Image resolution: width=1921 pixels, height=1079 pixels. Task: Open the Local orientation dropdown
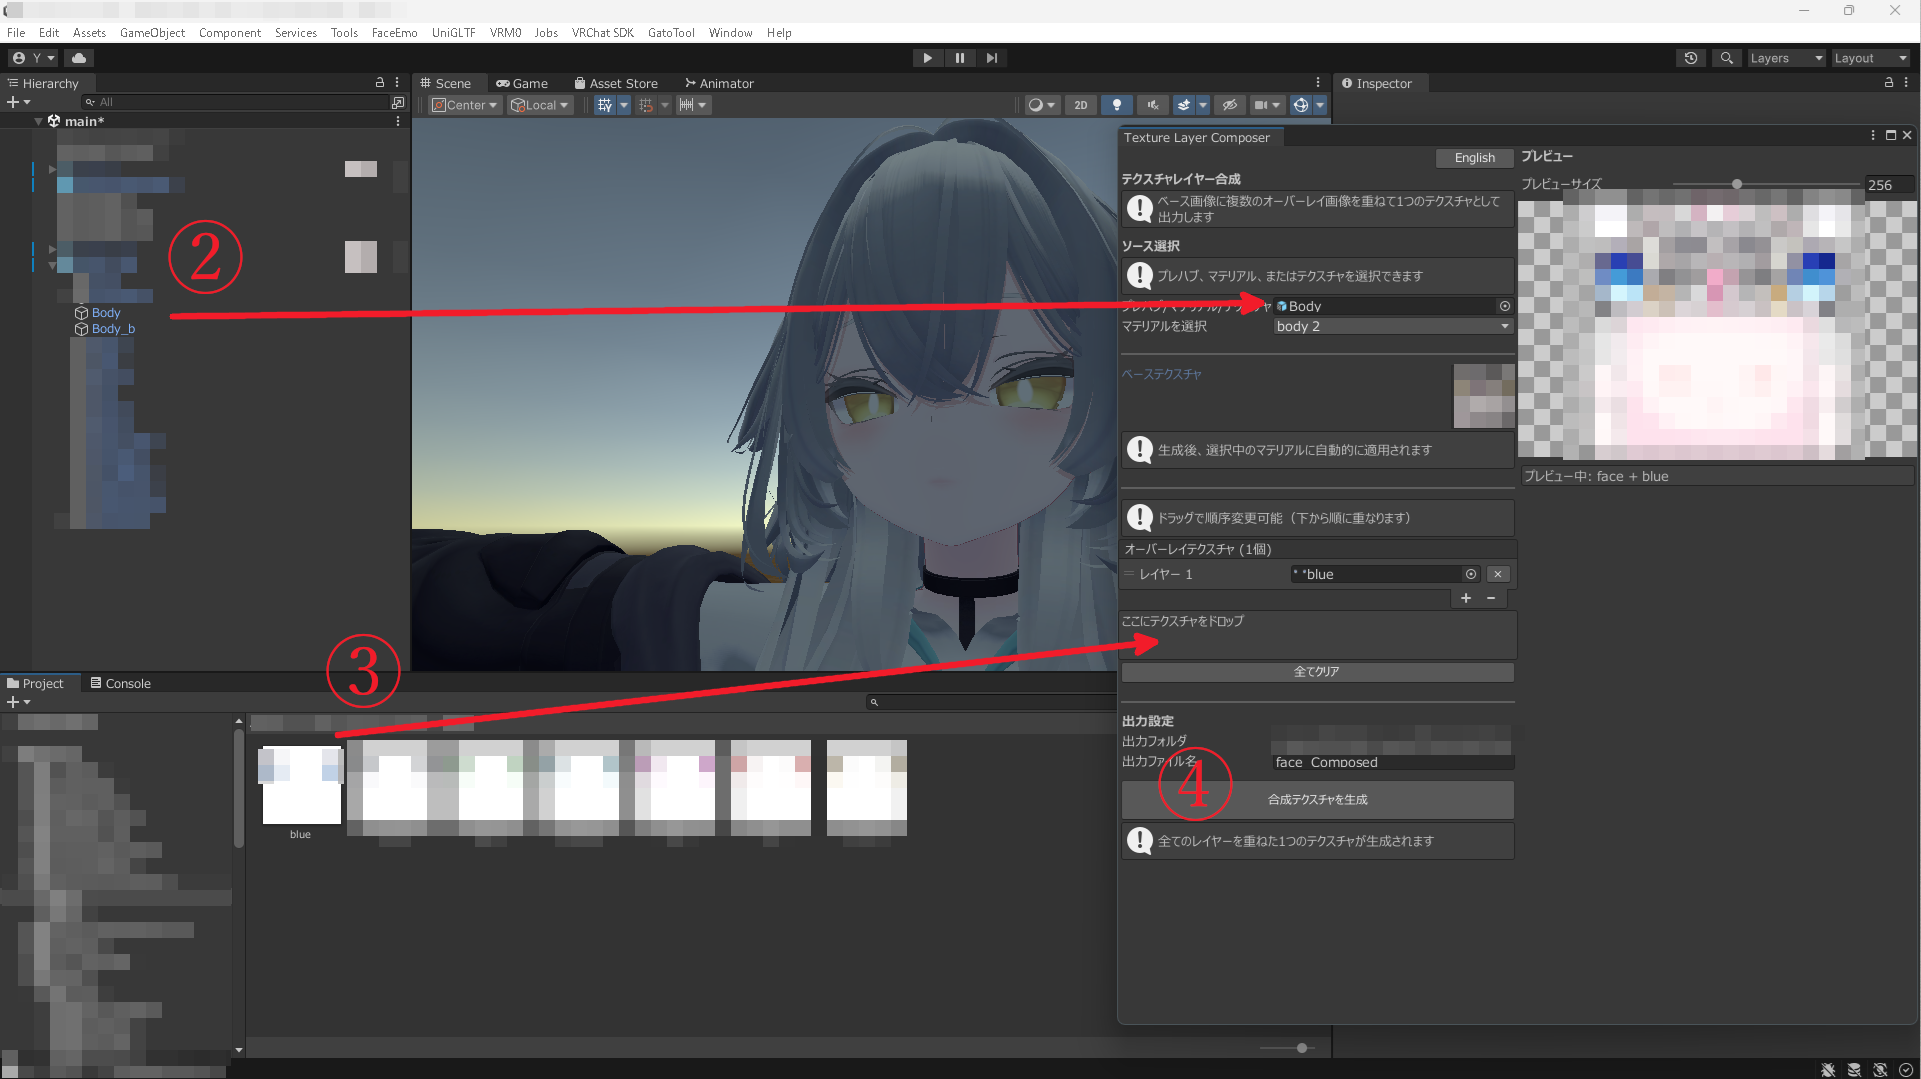[x=540, y=104]
